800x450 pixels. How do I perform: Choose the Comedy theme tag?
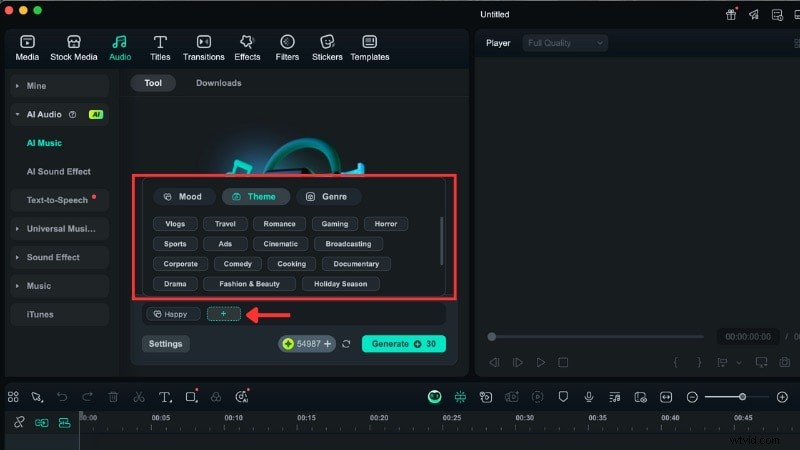click(x=237, y=264)
